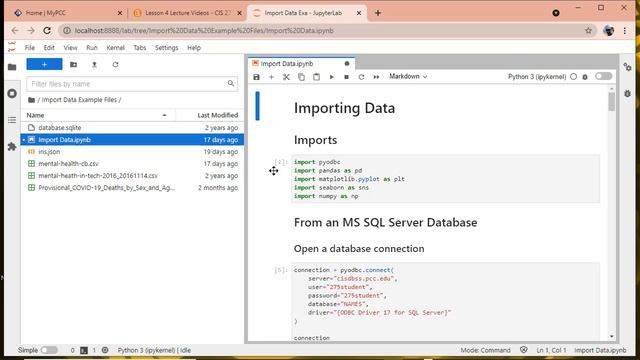Click the New Launcher plus button
Image resolution: width=640 pixels, height=360 pixels.
pyautogui.click(x=44, y=64)
